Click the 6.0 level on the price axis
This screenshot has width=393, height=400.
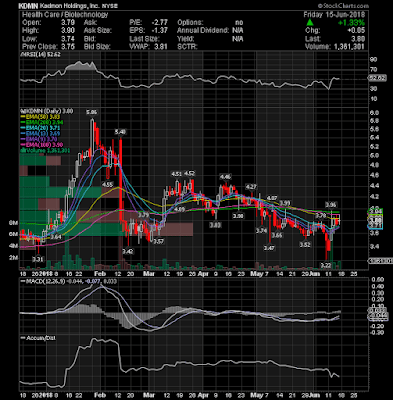pos(375,112)
